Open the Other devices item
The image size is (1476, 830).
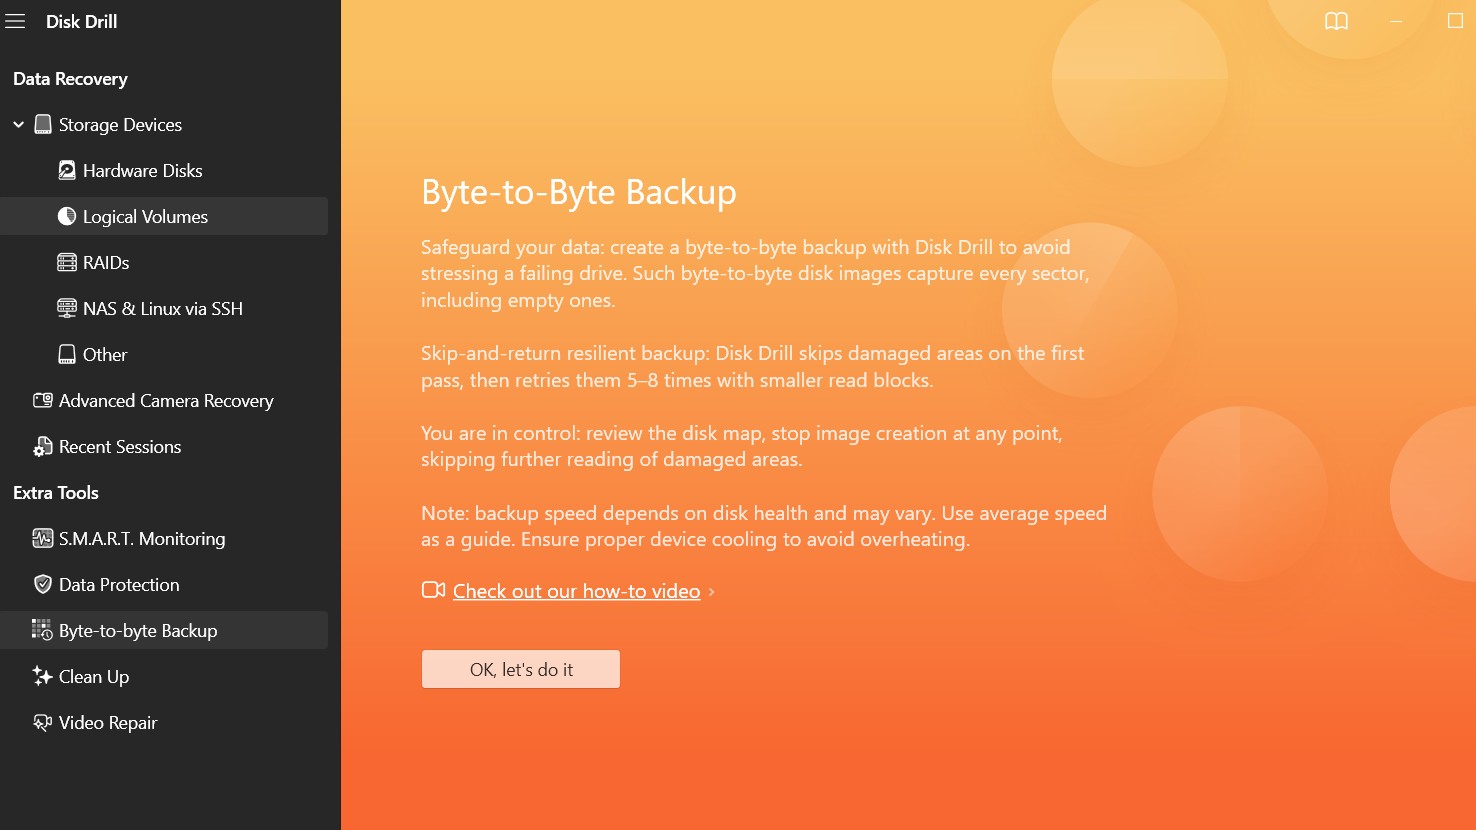[105, 355]
